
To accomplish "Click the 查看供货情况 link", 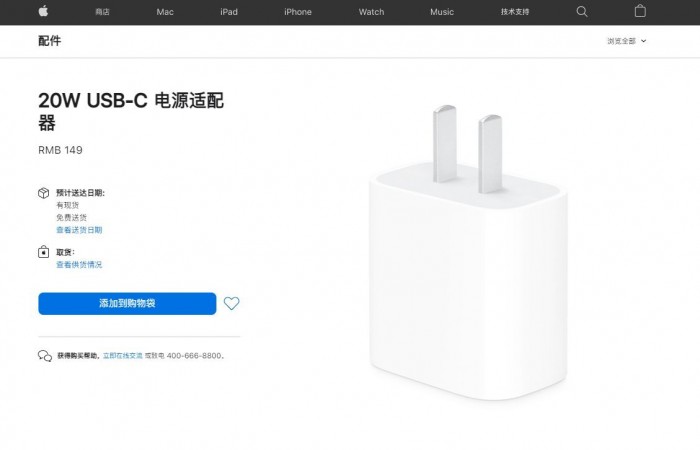I will pyautogui.click(x=79, y=265).
